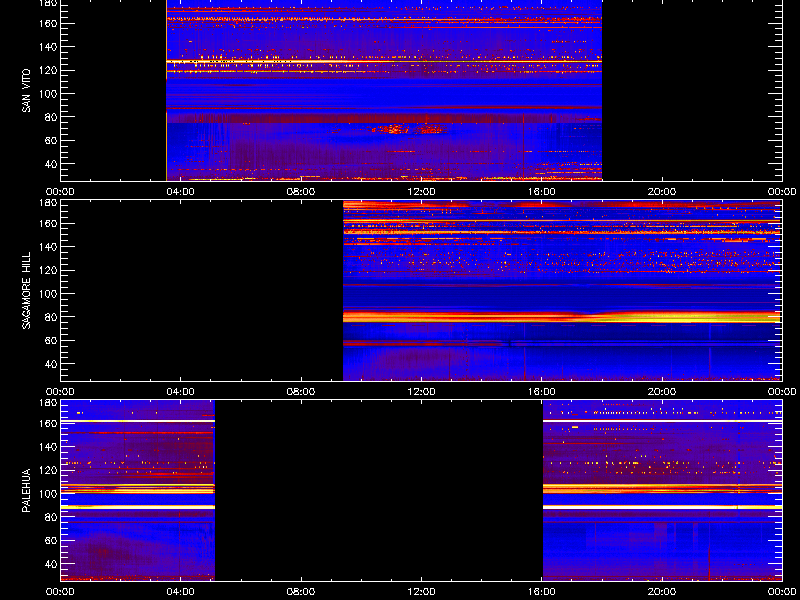Viewport: 800px width, 600px height.
Task: Select the 100 label on Sagamore Hill axis
Action: (x=49, y=294)
